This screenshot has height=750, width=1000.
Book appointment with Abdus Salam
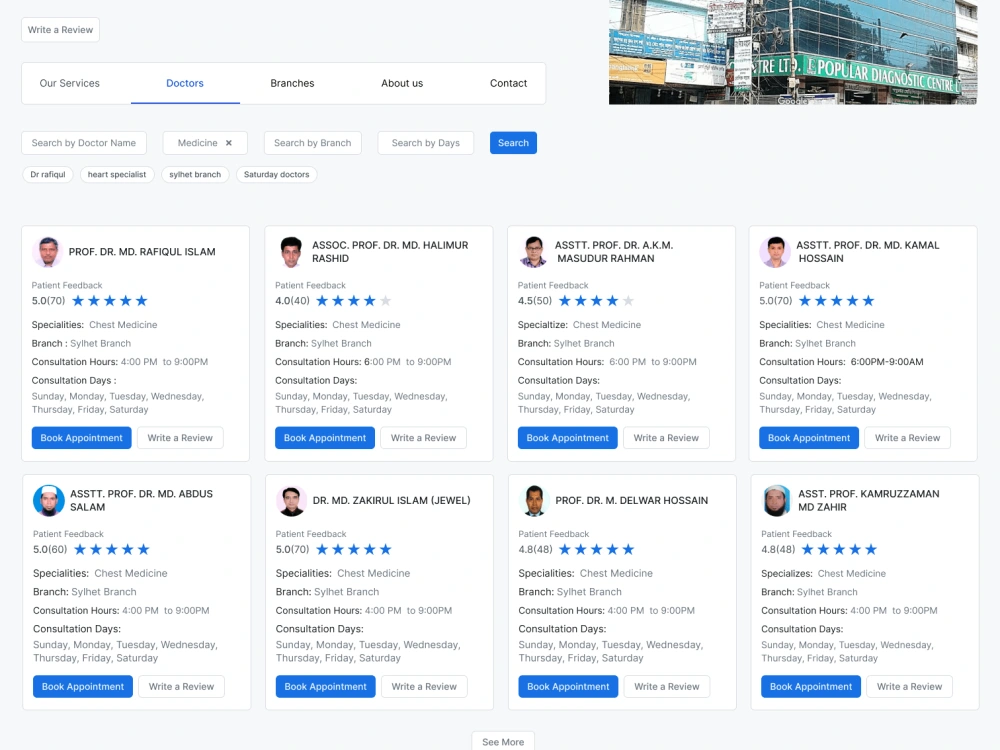(83, 686)
